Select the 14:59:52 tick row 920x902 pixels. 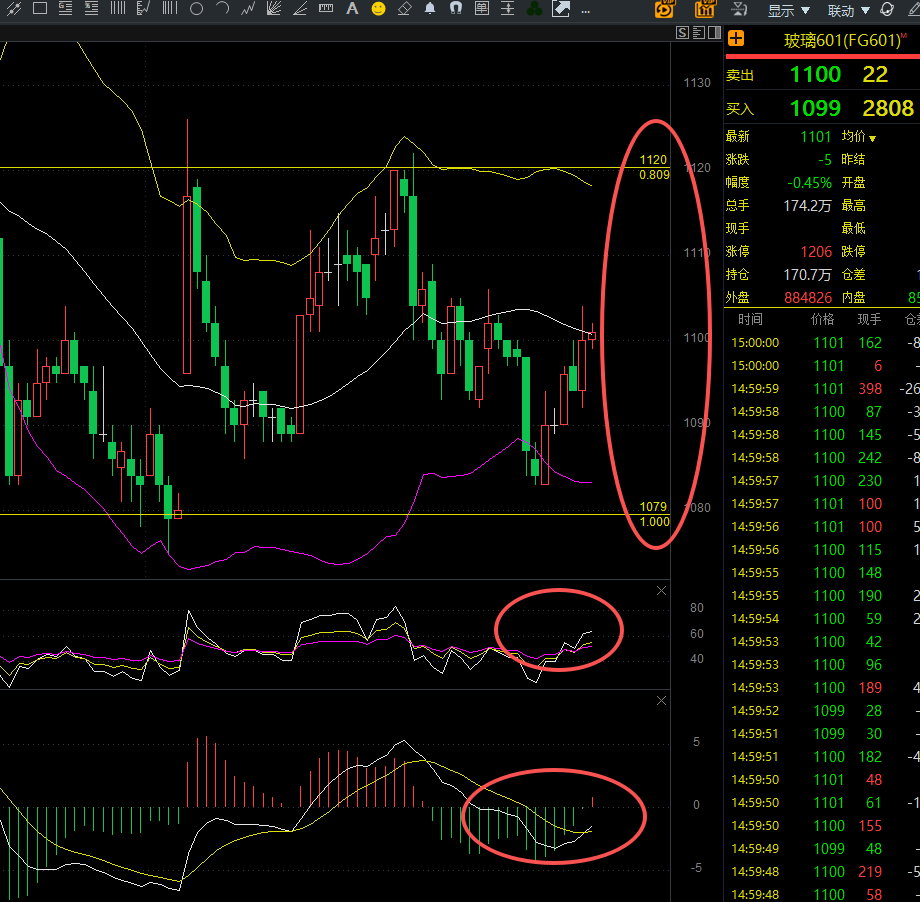[823, 711]
